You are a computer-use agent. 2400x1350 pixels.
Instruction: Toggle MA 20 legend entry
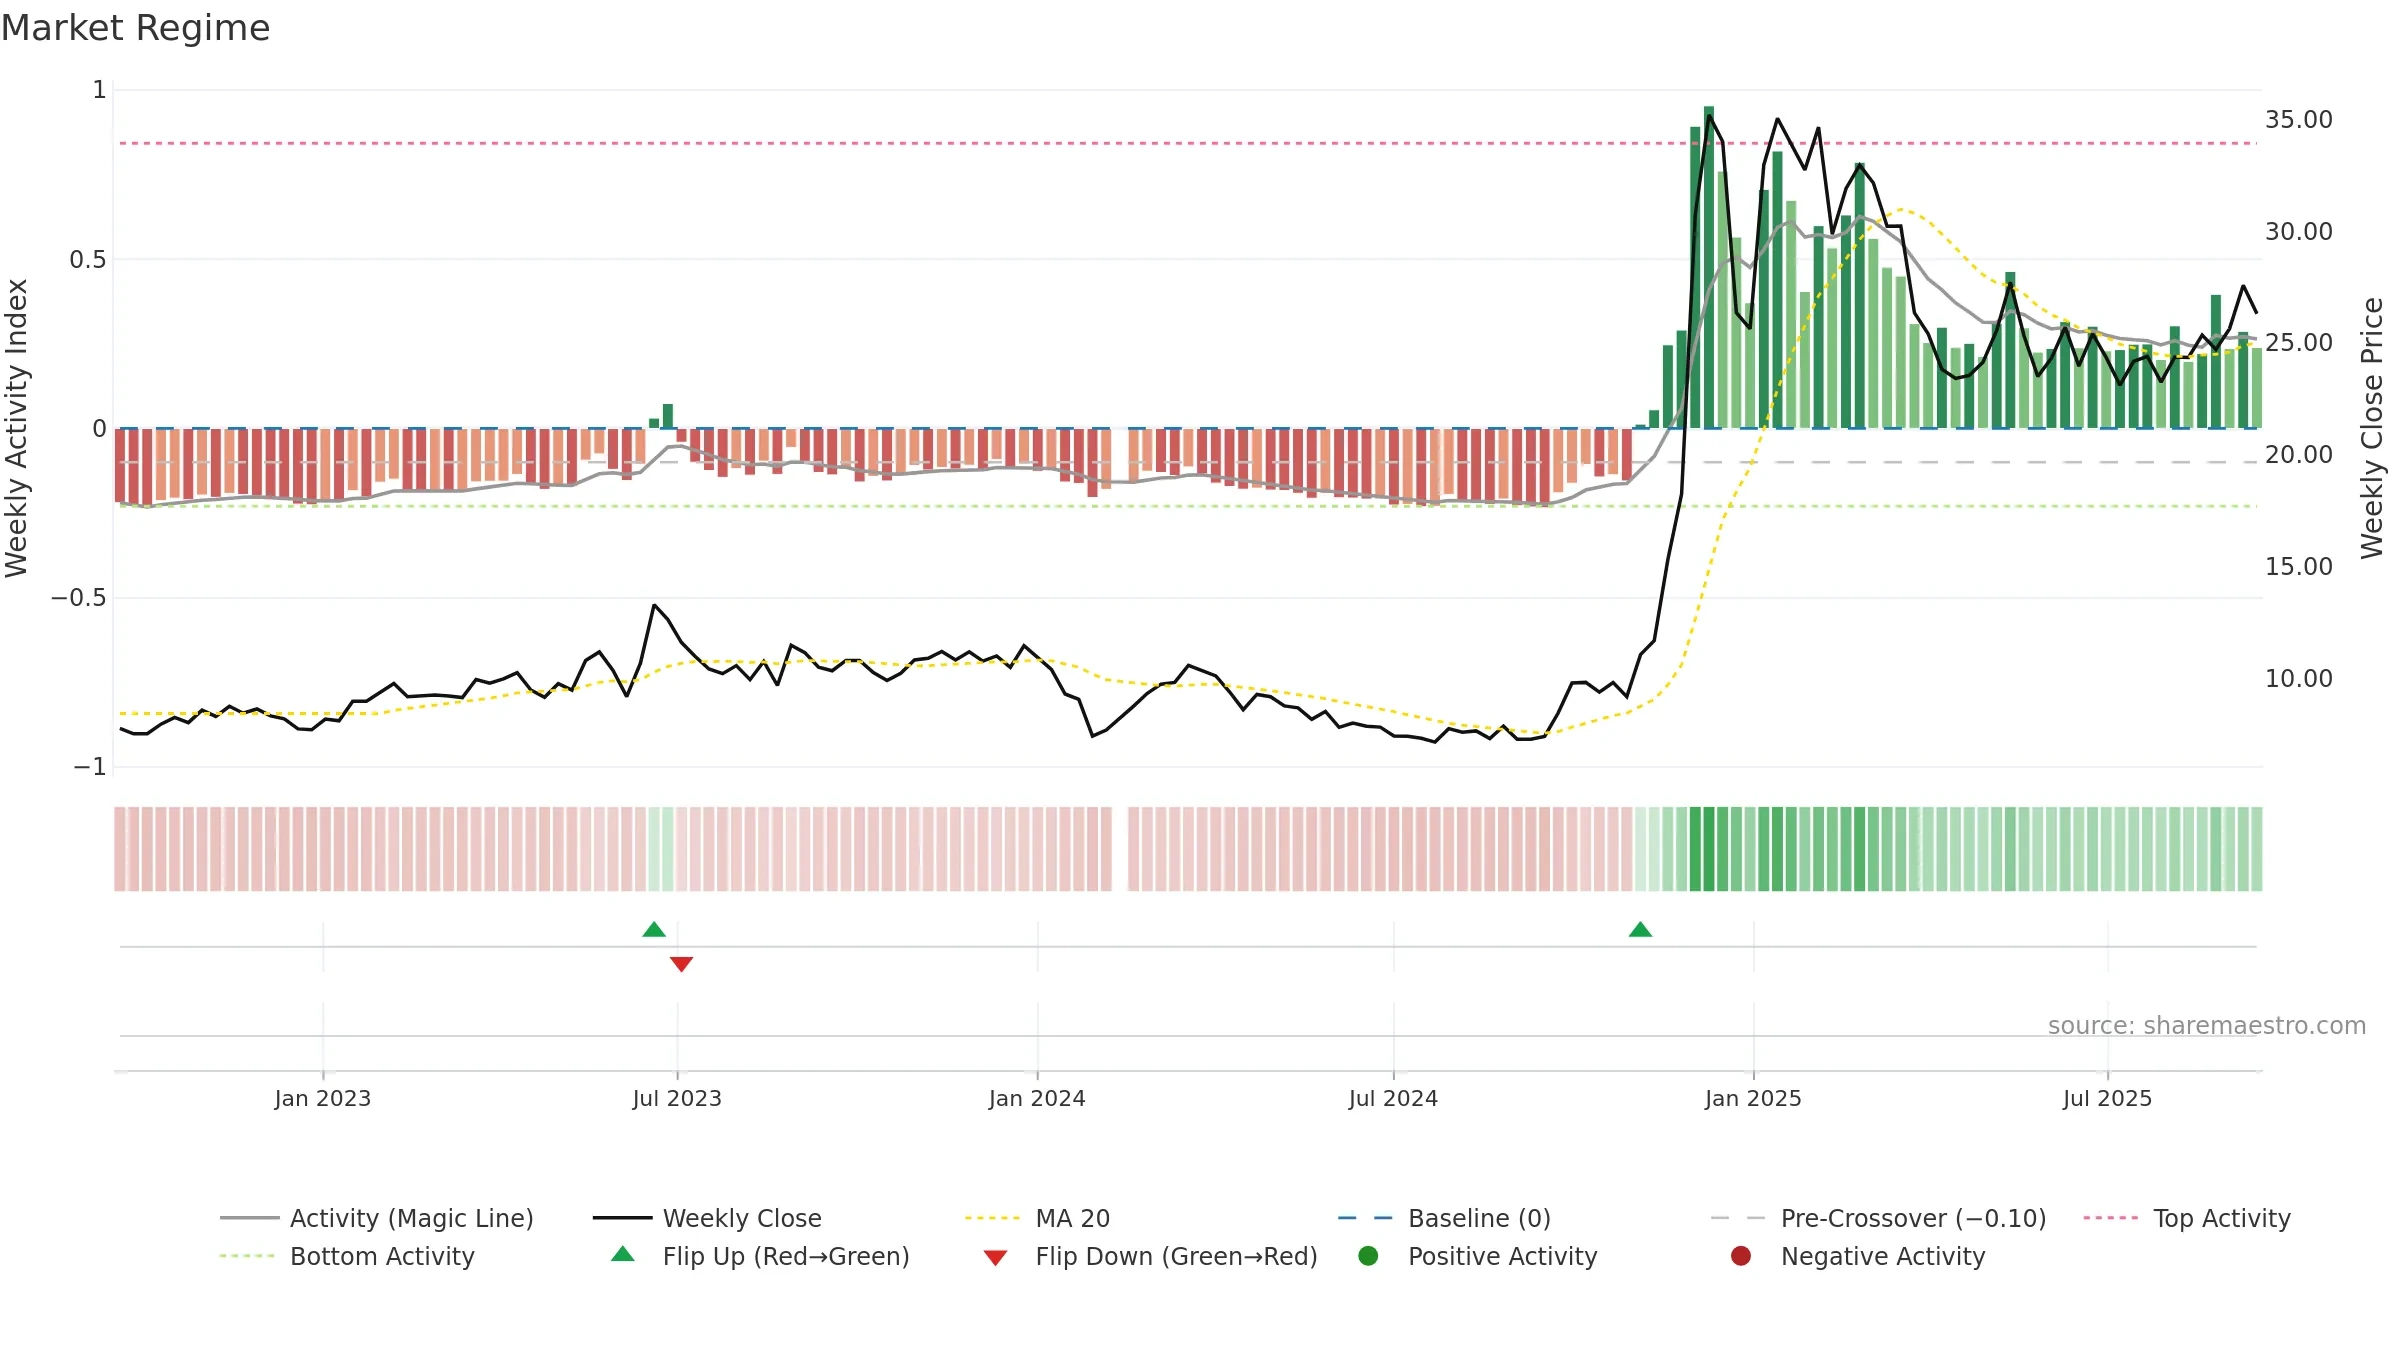tap(1037, 1218)
